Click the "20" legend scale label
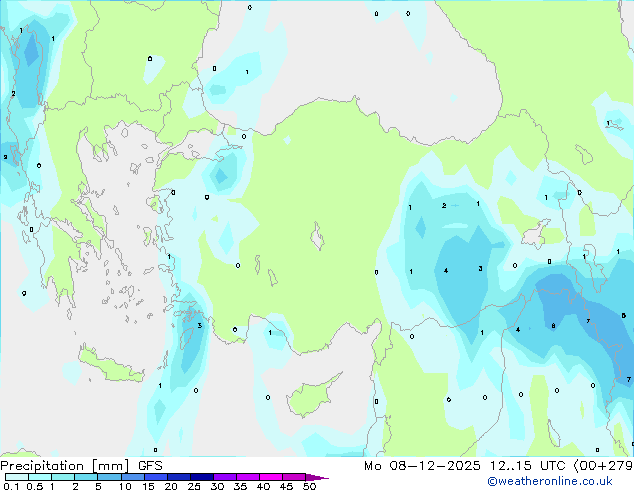The image size is (634, 490). click(171, 486)
